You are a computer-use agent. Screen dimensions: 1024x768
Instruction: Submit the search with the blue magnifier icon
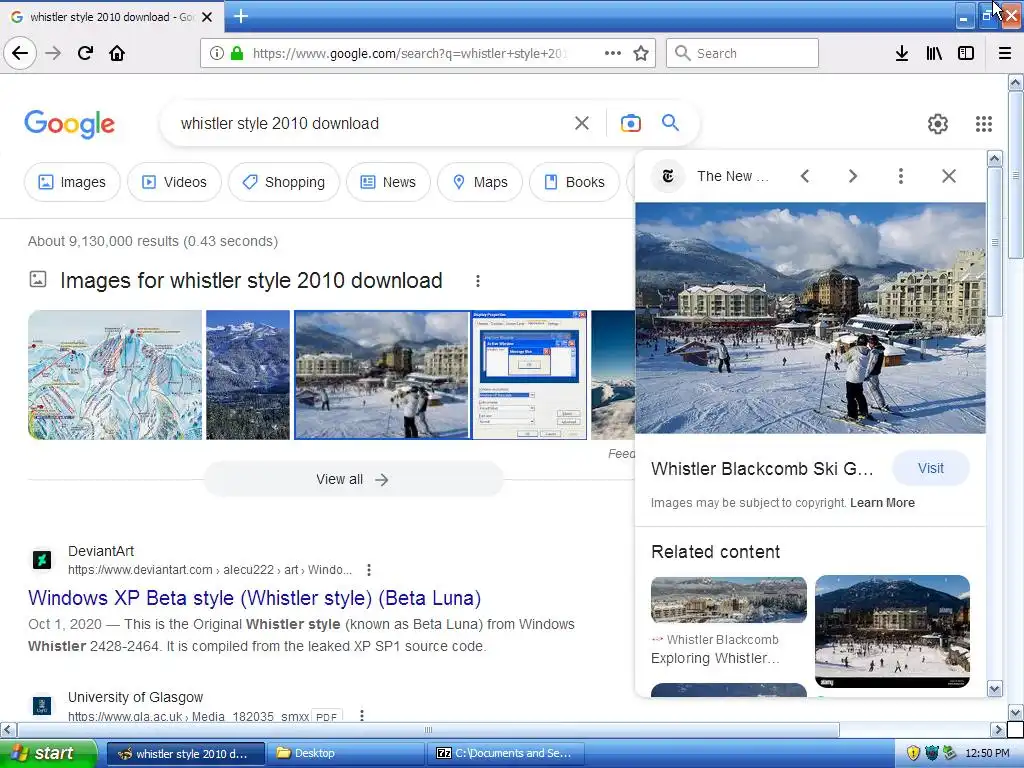pyautogui.click(x=670, y=122)
